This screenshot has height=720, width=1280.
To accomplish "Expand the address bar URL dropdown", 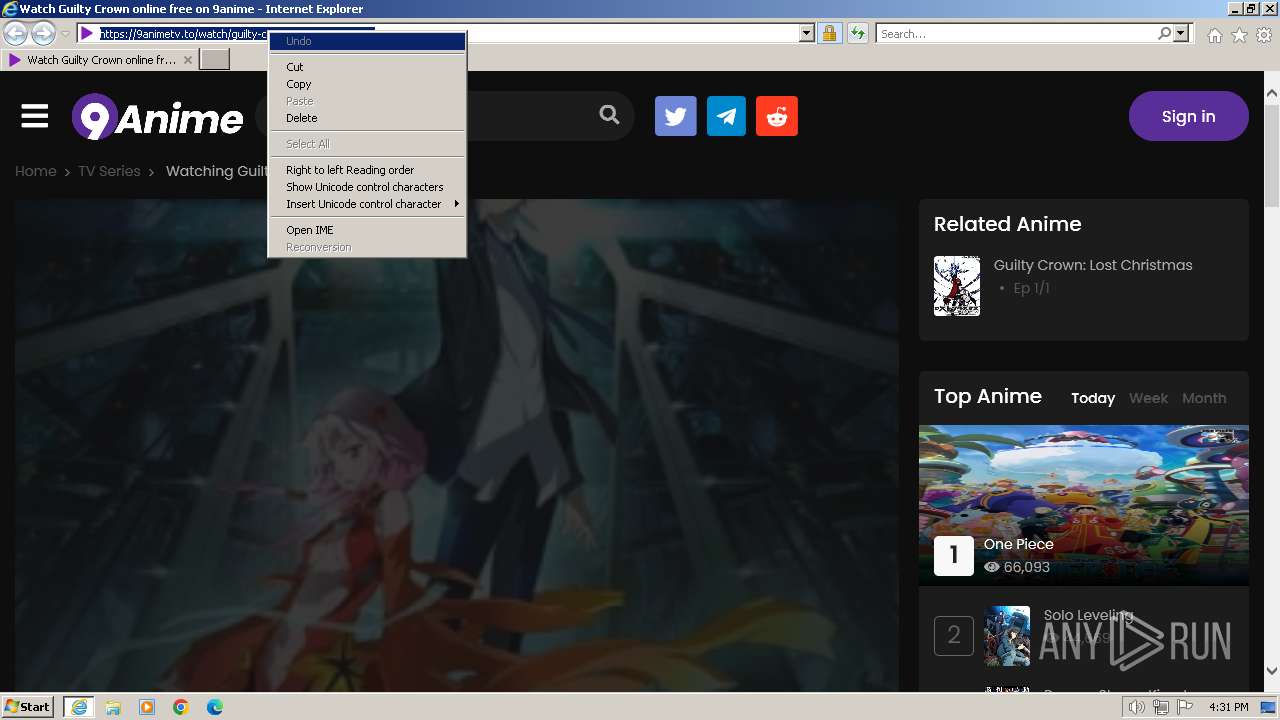I will pyautogui.click(x=807, y=34).
